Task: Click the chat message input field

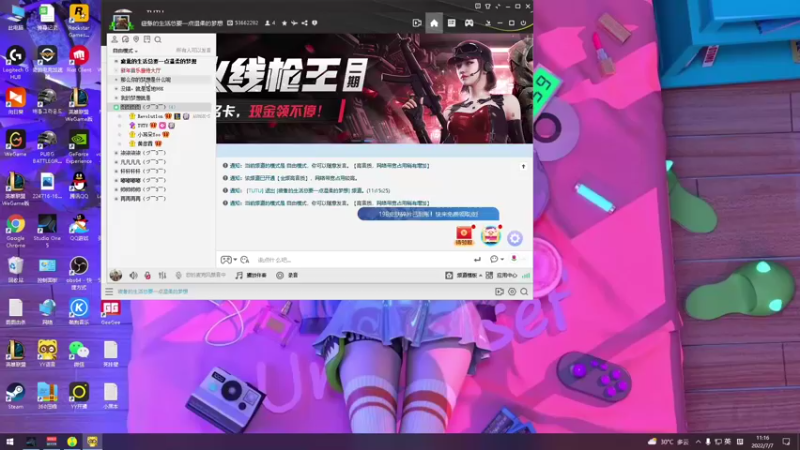Action: (x=361, y=260)
